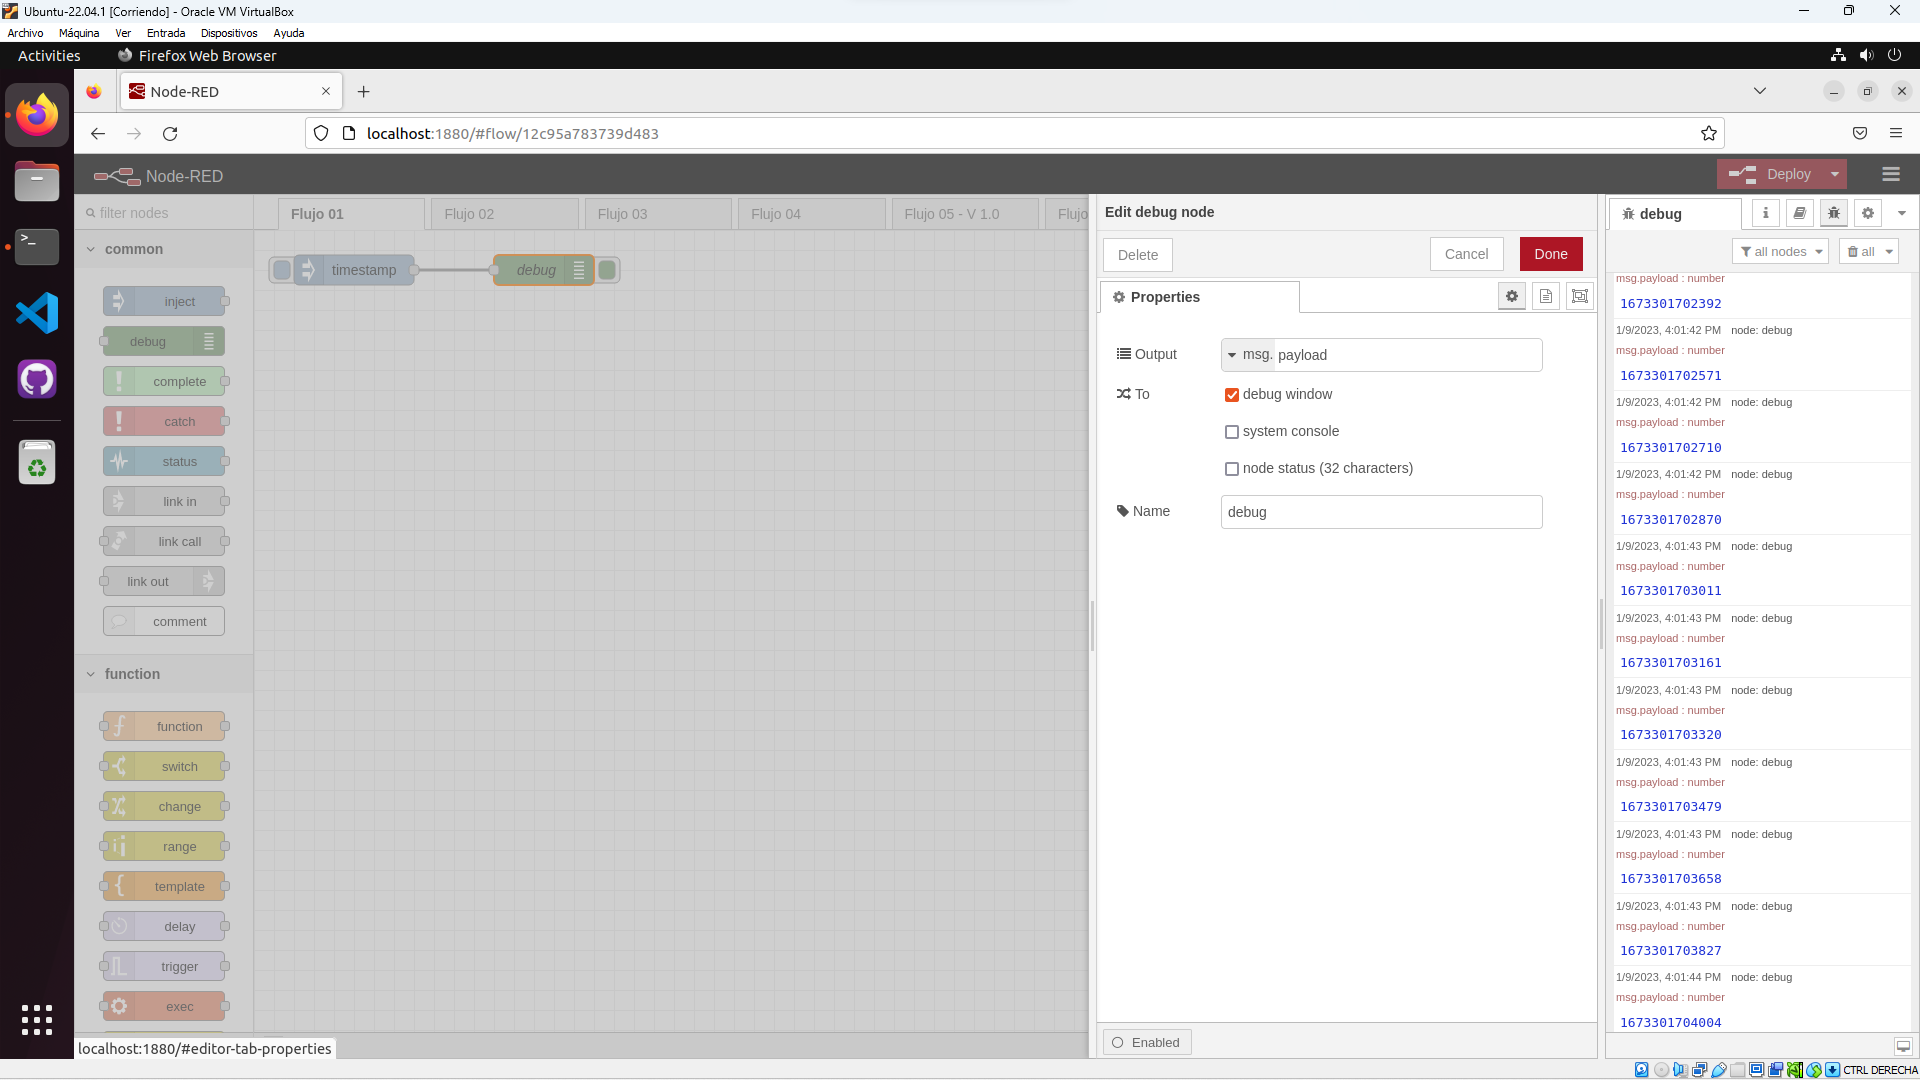Uncheck the debug window checkbox
1920x1080 pixels.
1232,395
